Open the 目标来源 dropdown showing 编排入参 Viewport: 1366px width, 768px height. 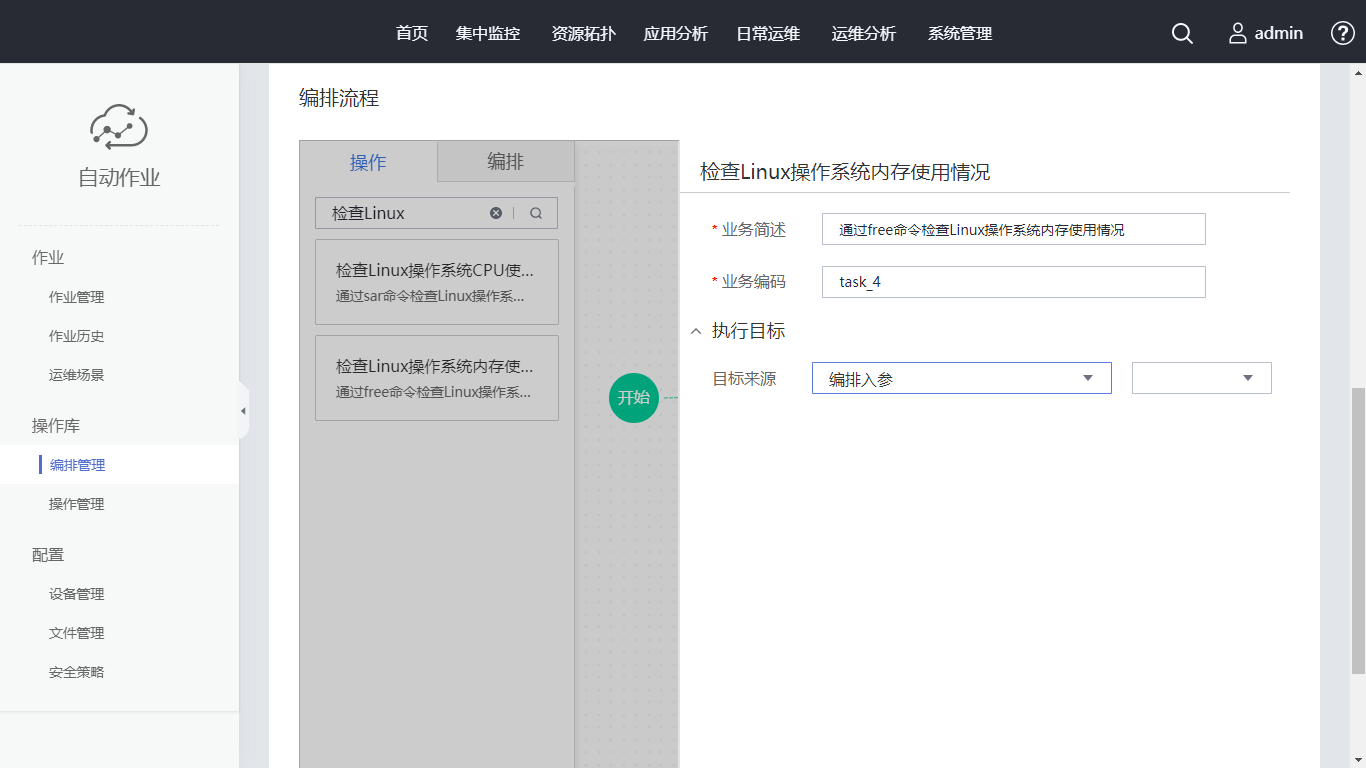pyautogui.click(x=961, y=378)
